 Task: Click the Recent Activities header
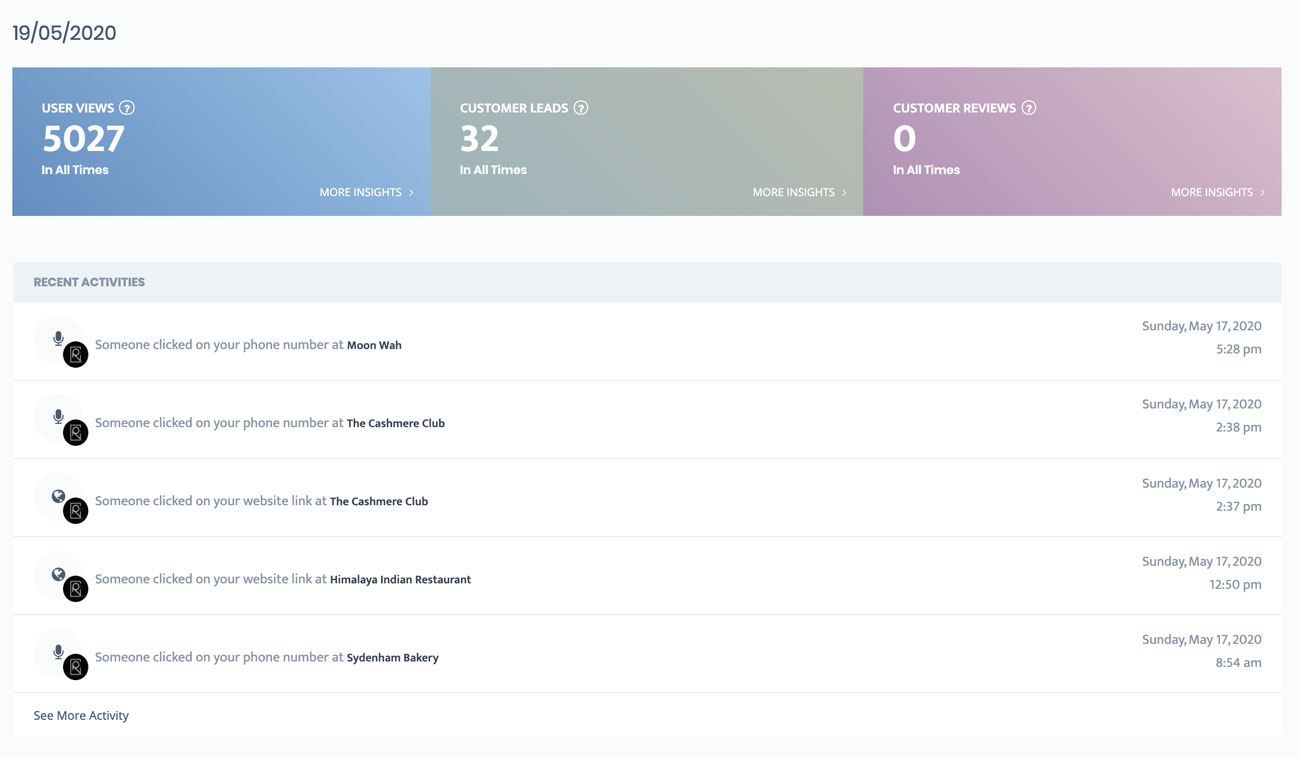(x=89, y=282)
